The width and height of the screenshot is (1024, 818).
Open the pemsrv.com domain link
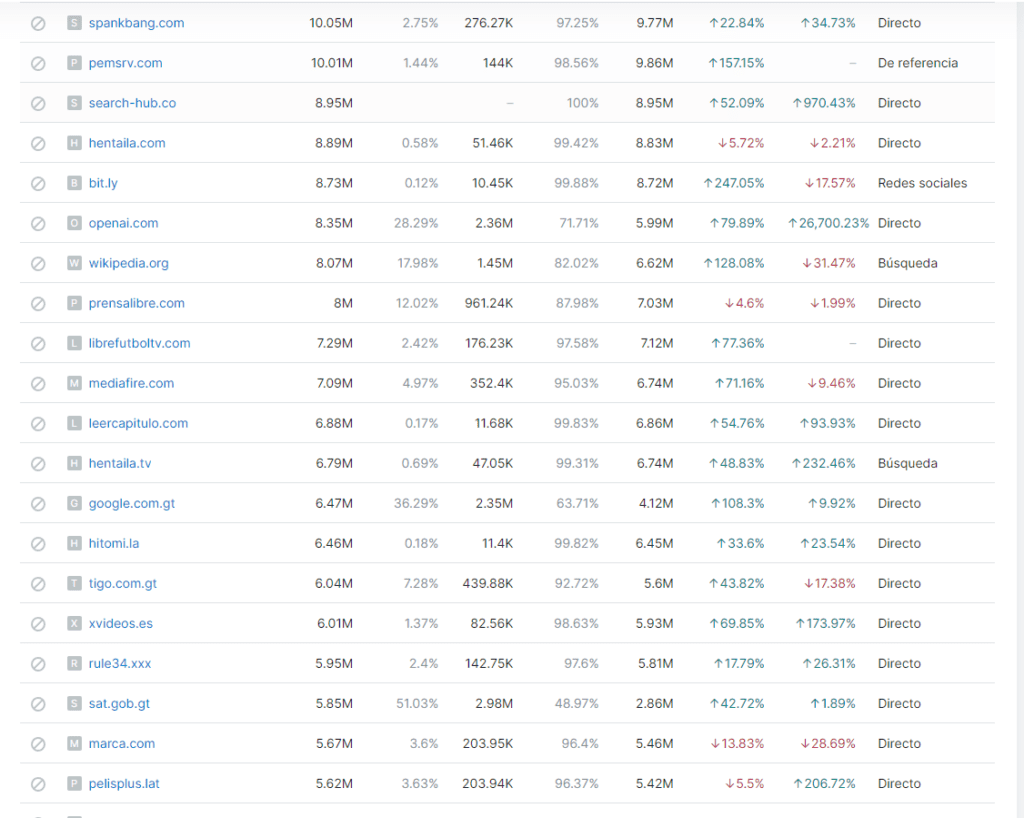coord(125,63)
